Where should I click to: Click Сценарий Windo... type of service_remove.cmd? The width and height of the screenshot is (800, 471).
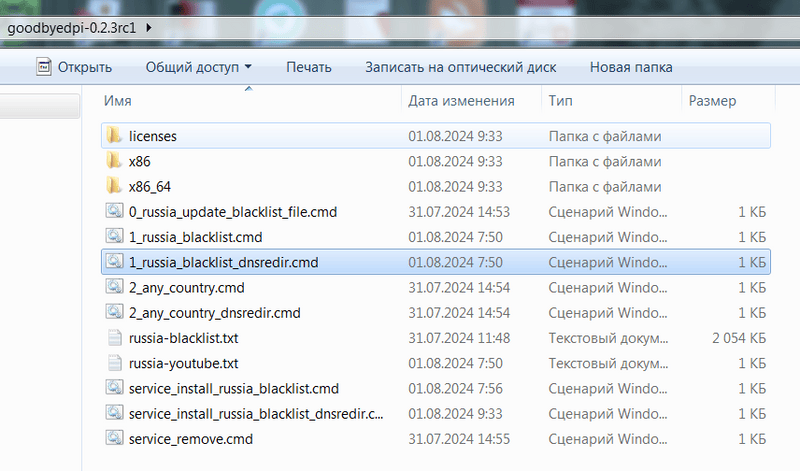pyautogui.click(x=608, y=439)
